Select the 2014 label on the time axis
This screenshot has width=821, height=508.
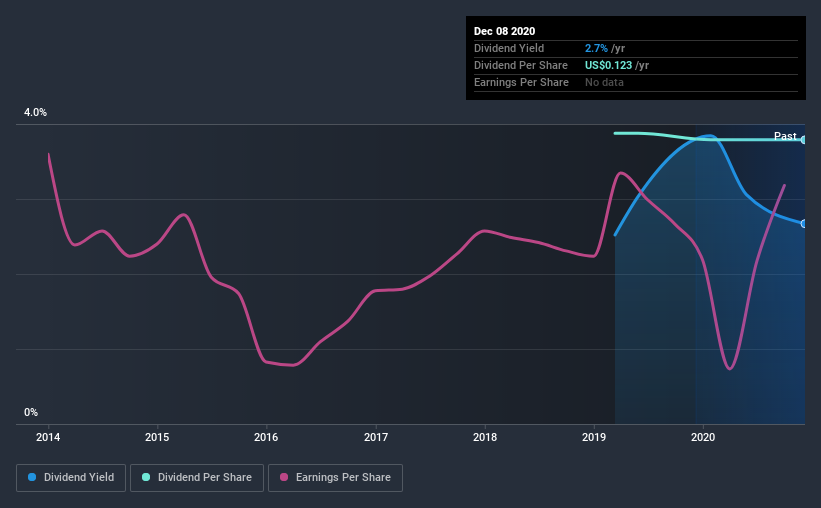48,437
